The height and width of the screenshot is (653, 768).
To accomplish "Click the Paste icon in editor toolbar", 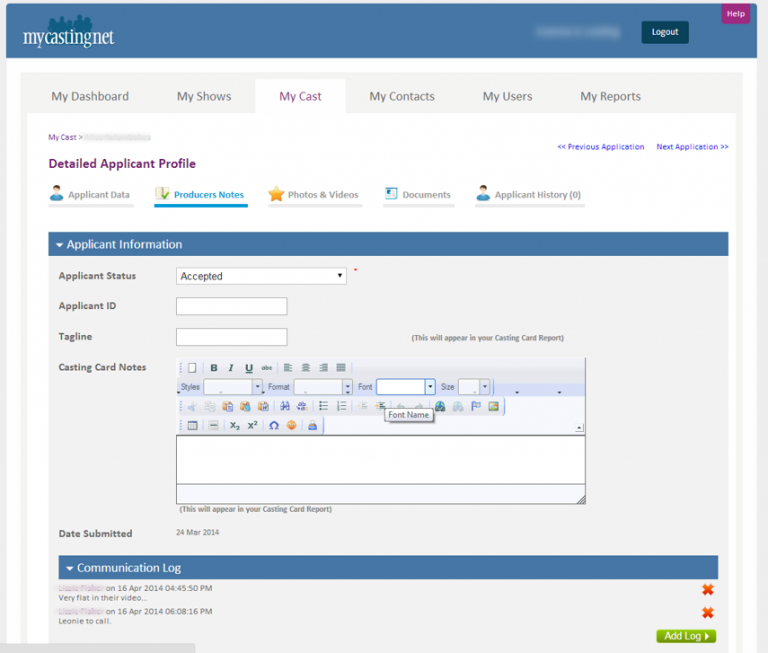I will pyautogui.click(x=227, y=406).
